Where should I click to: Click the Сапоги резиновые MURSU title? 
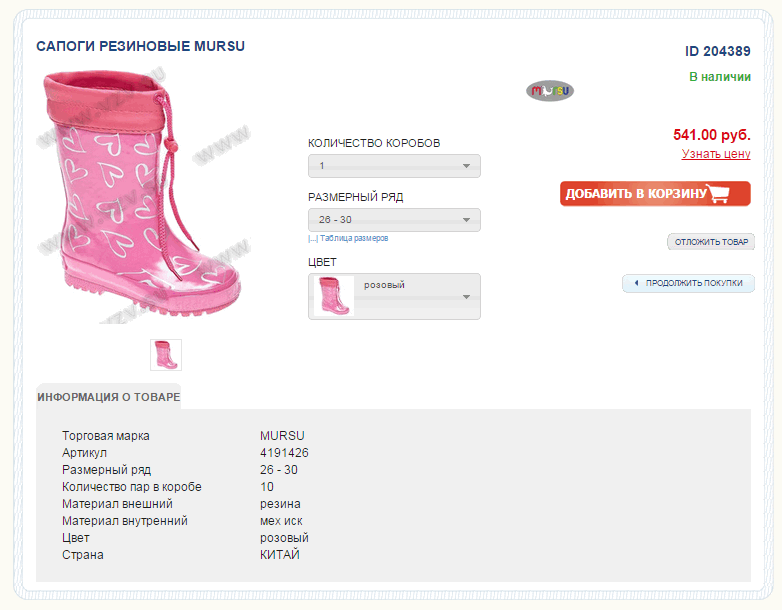(140, 46)
